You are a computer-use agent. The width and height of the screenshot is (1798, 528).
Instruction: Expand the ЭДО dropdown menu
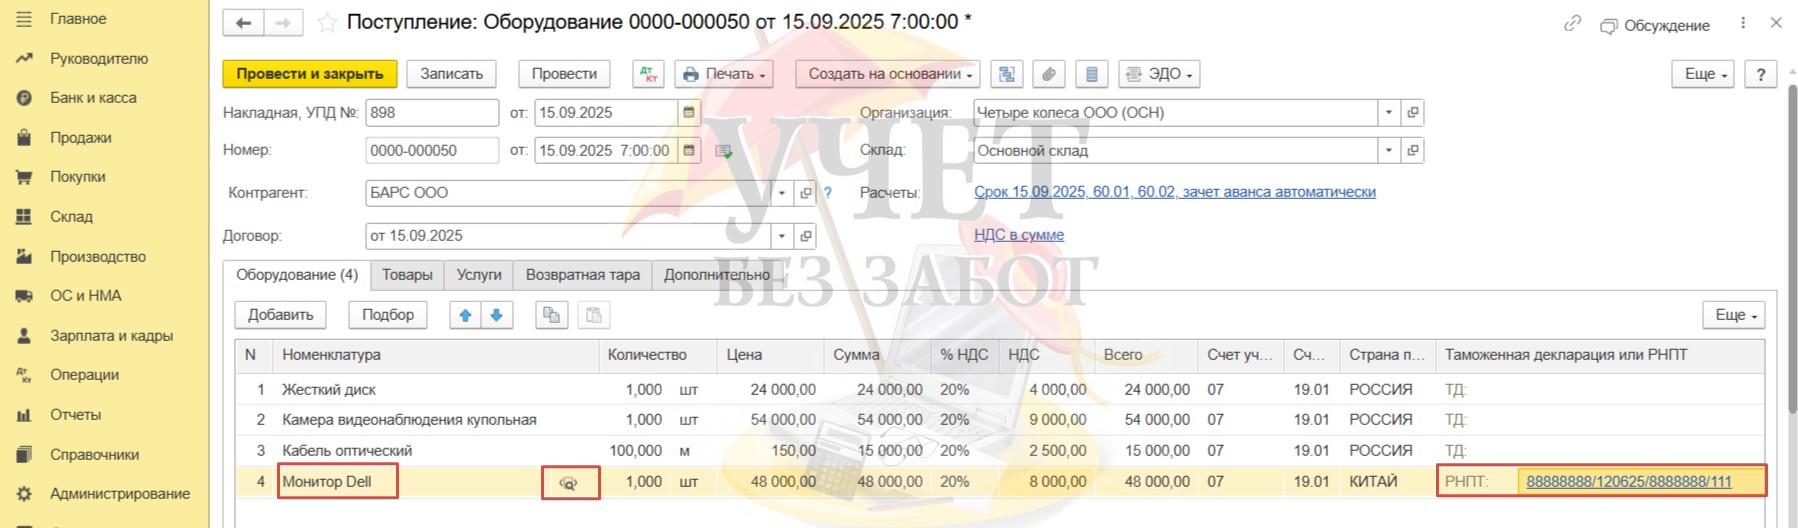[1159, 74]
